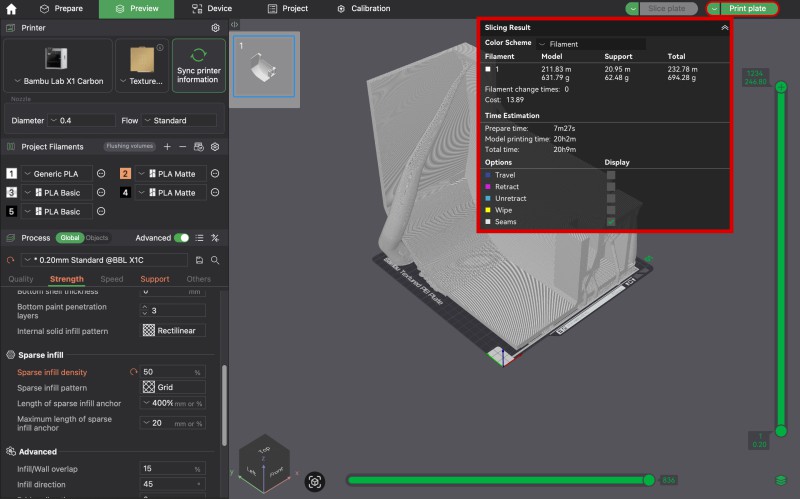
Task: Toggle Travel display checkbox
Action: click(x=611, y=175)
